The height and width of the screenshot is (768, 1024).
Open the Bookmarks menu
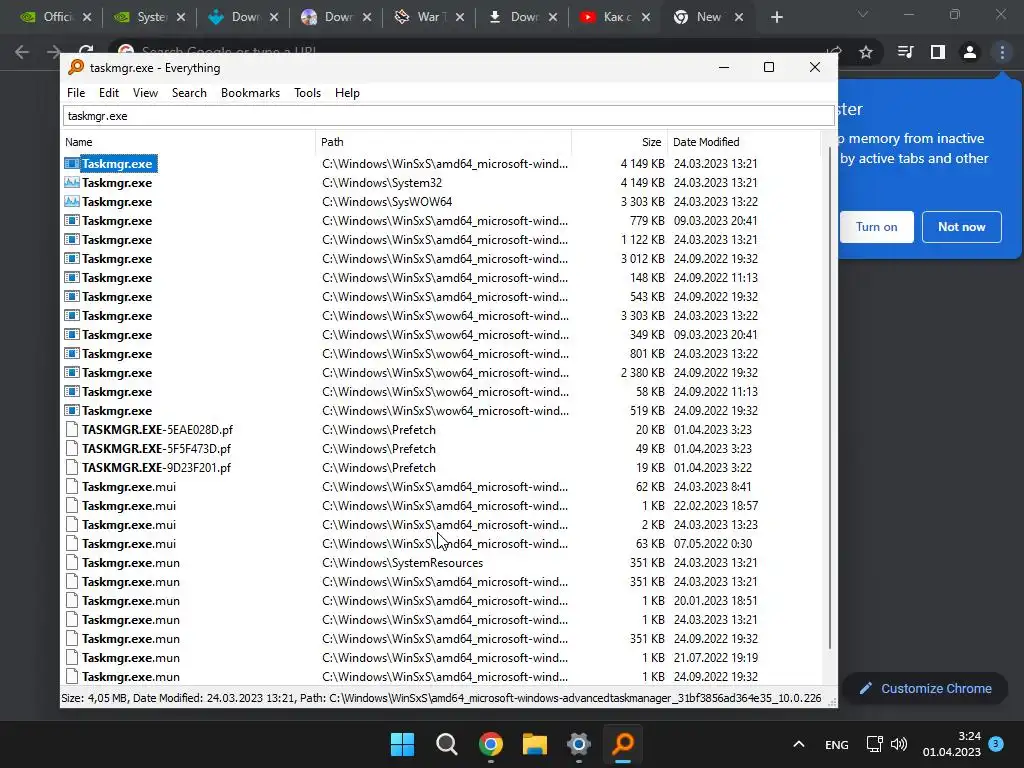tap(250, 93)
